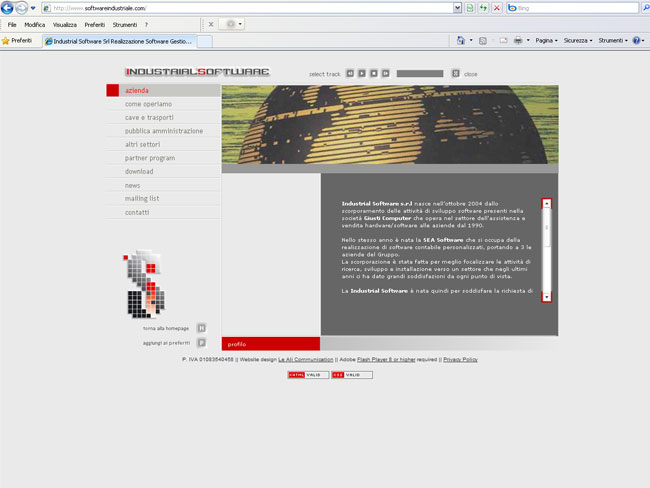This screenshot has height=488, width=650.
Task: Click the previous track button
Action: tap(350, 73)
